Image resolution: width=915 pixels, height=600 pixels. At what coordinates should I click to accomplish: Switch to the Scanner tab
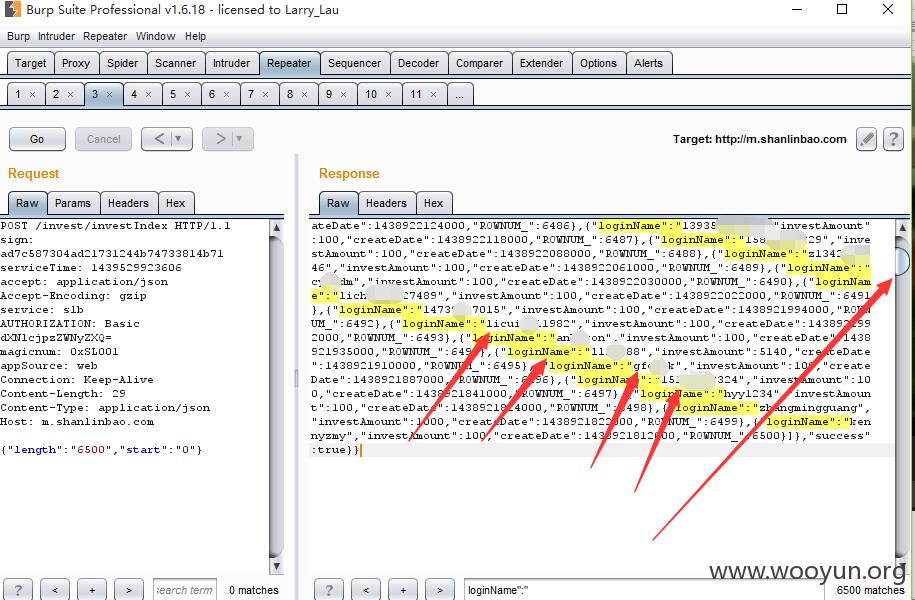point(176,63)
